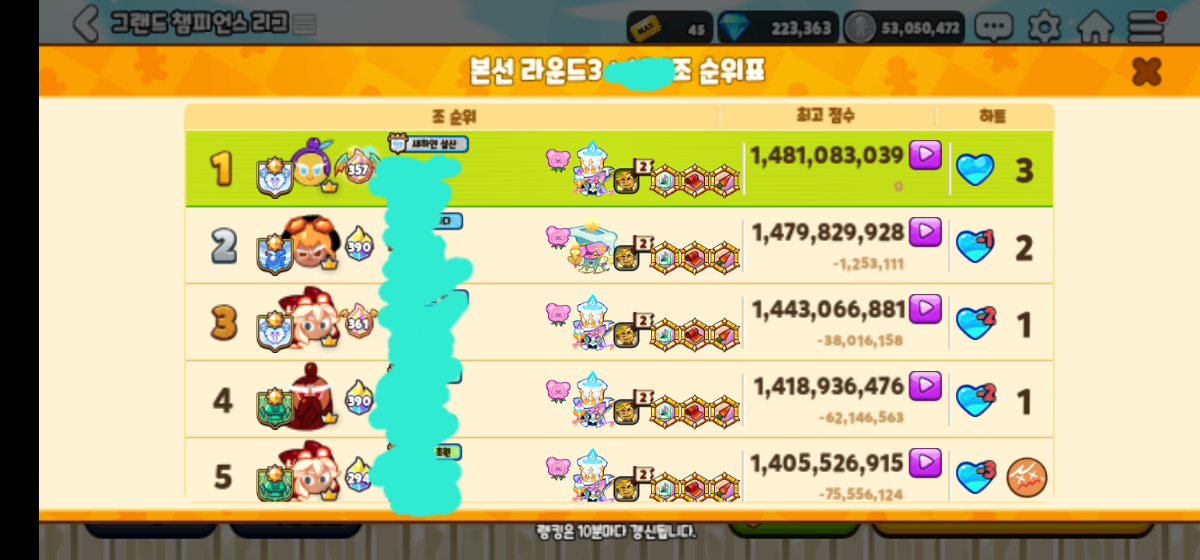The height and width of the screenshot is (560, 1200).
Task: Tap the home icon in top bar
Action: pyautogui.click(x=1095, y=27)
